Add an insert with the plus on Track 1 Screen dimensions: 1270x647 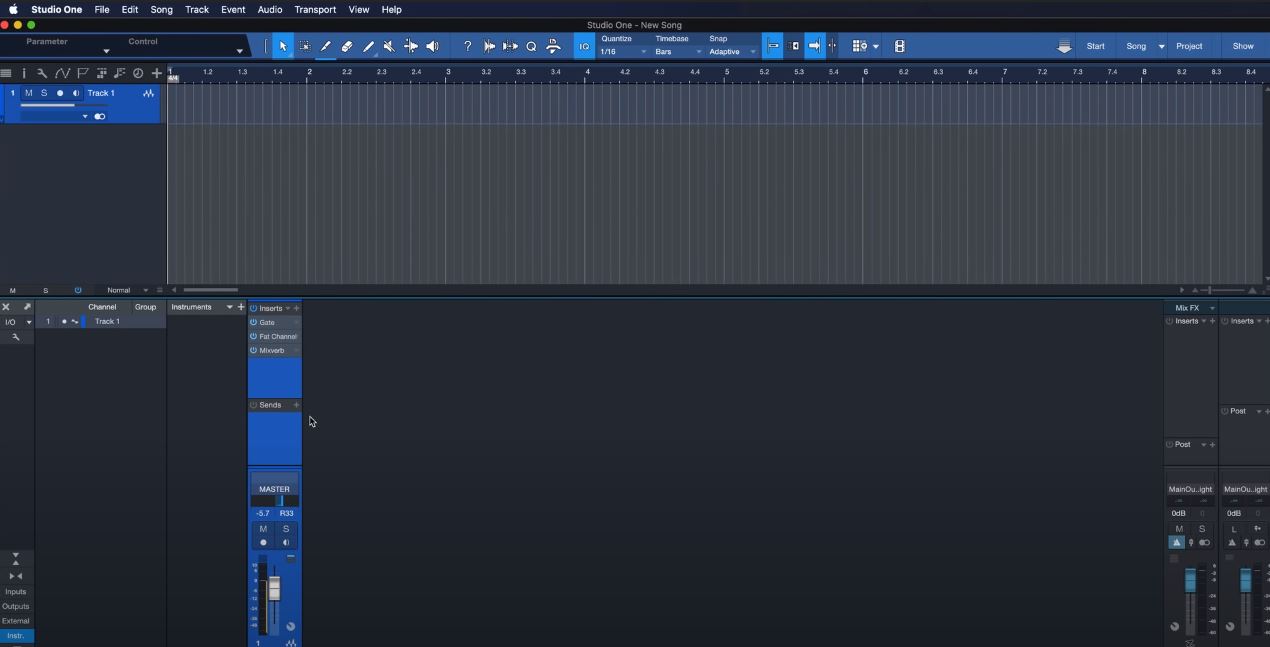pyautogui.click(x=296, y=308)
